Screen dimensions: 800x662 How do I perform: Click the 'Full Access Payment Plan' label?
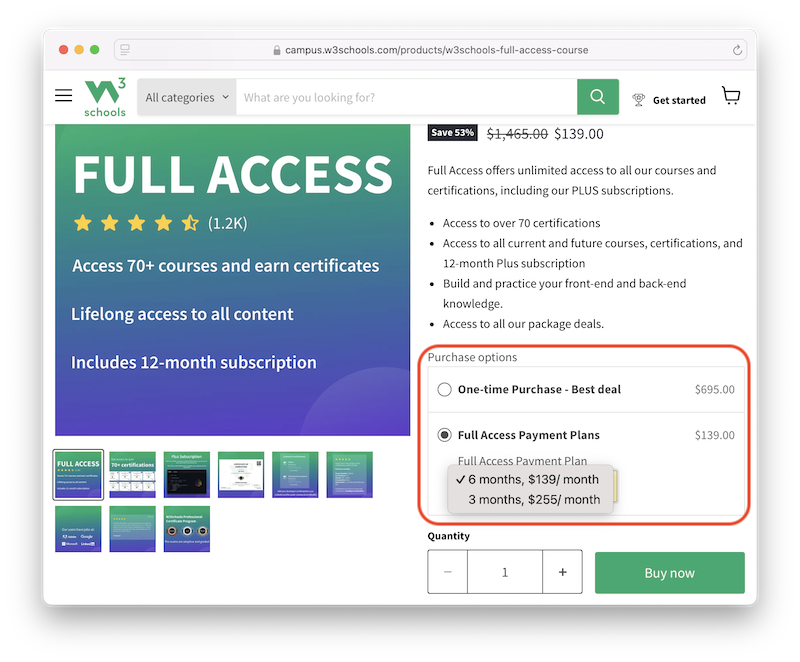tap(522, 461)
